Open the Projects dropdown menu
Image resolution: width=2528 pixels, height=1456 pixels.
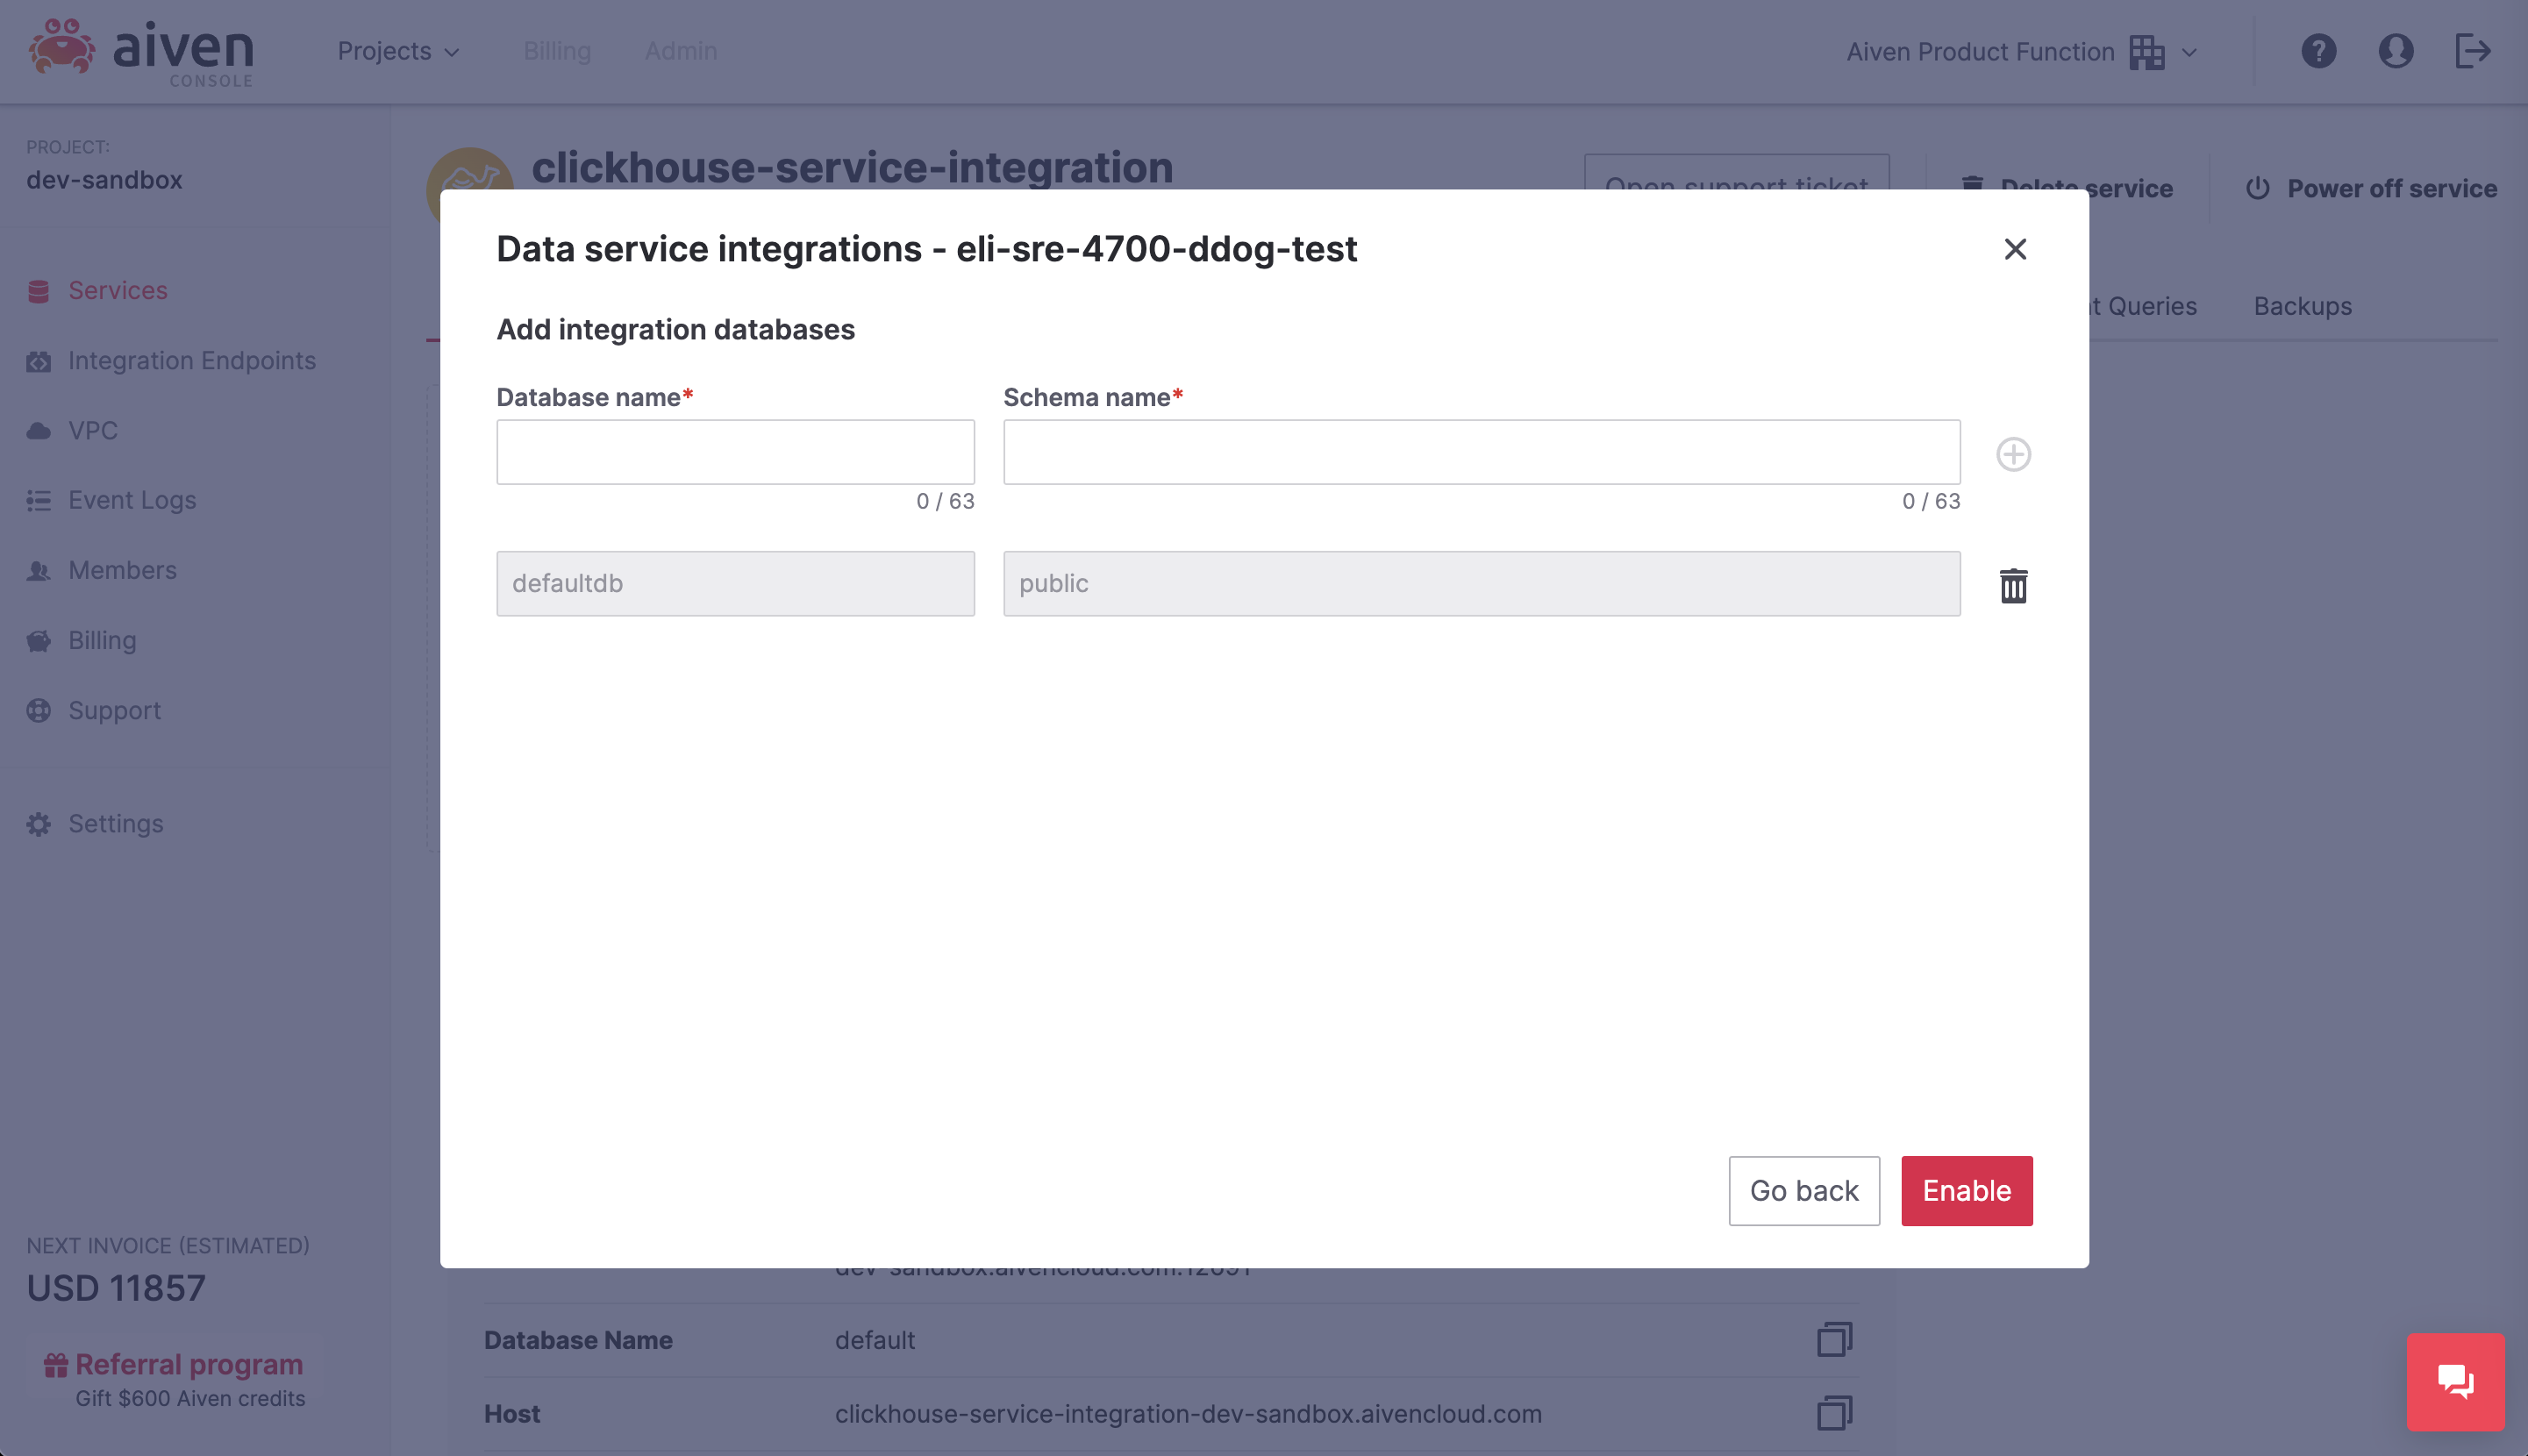point(398,51)
